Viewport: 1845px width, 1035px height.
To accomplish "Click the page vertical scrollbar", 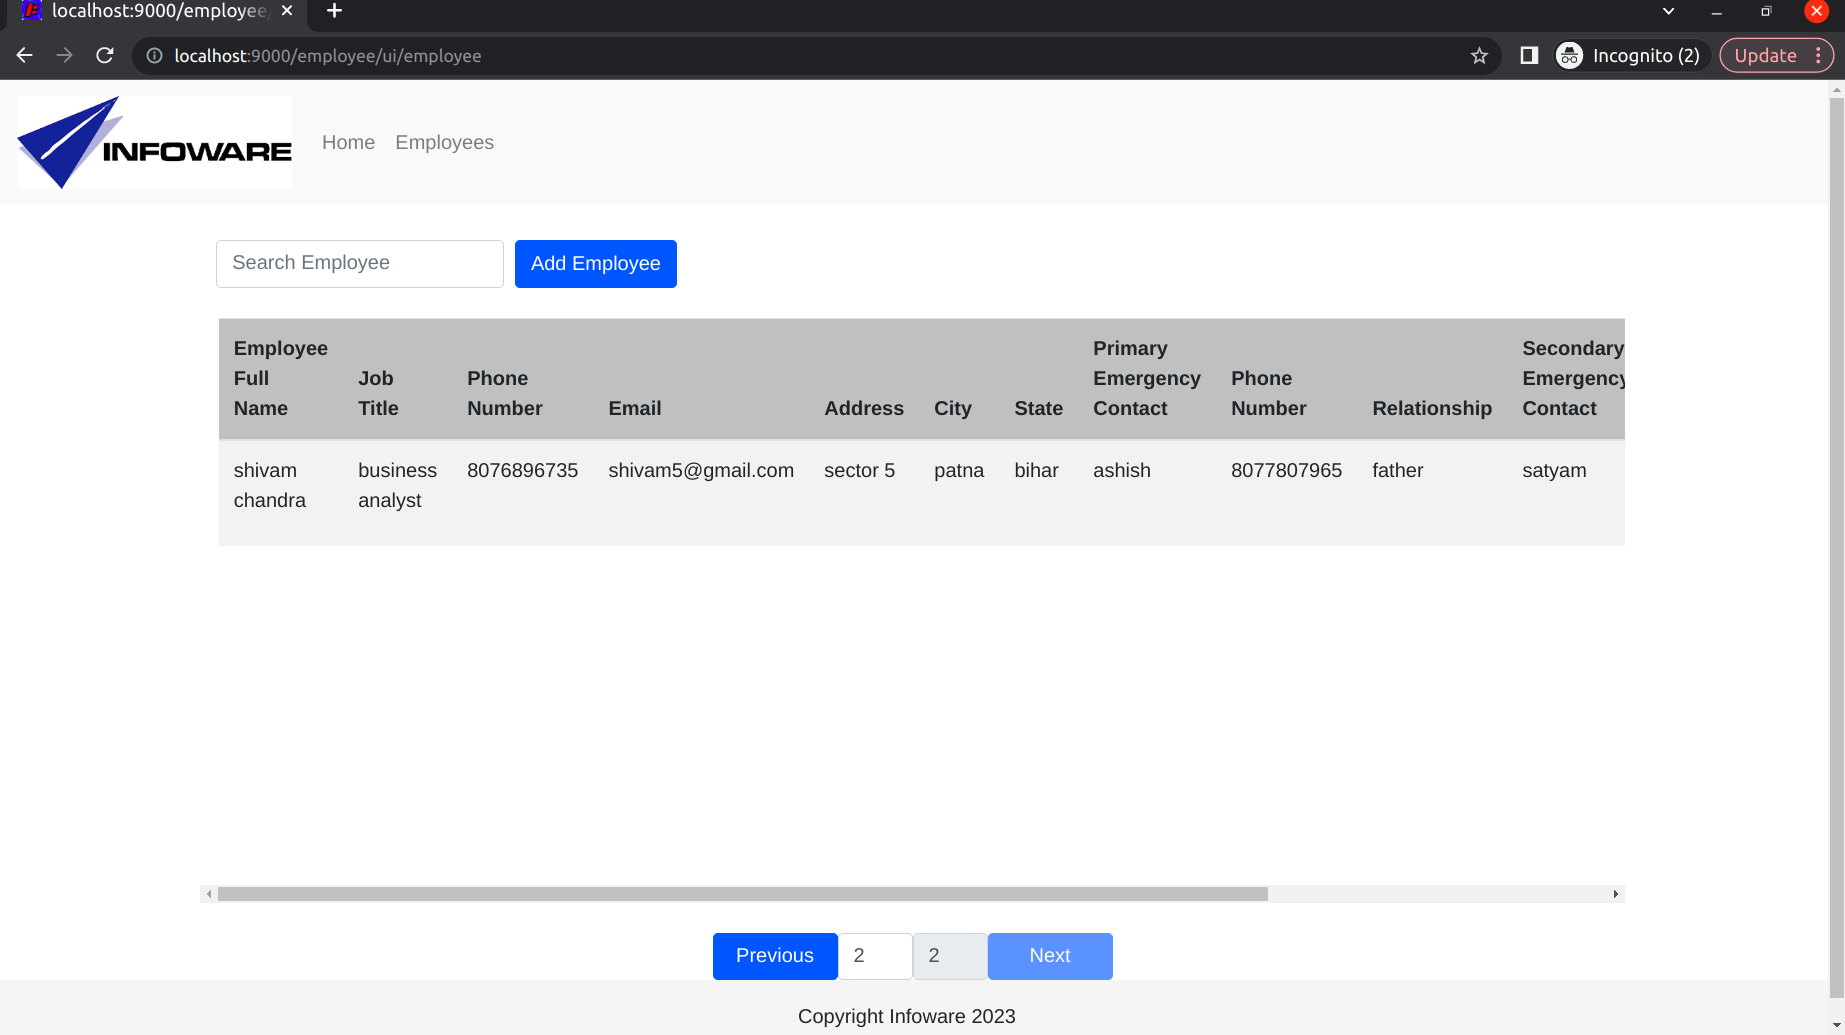I will (1837, 547).
